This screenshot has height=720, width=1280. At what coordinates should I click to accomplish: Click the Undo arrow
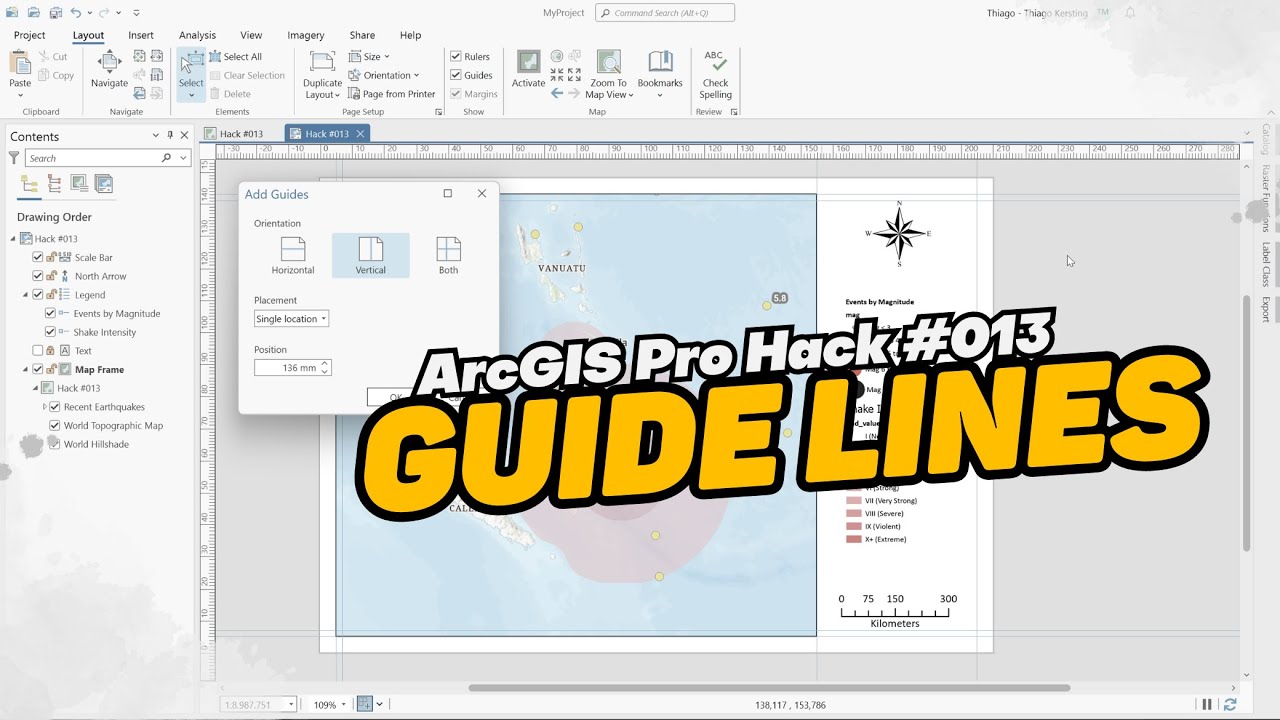[x=77, y=13]
